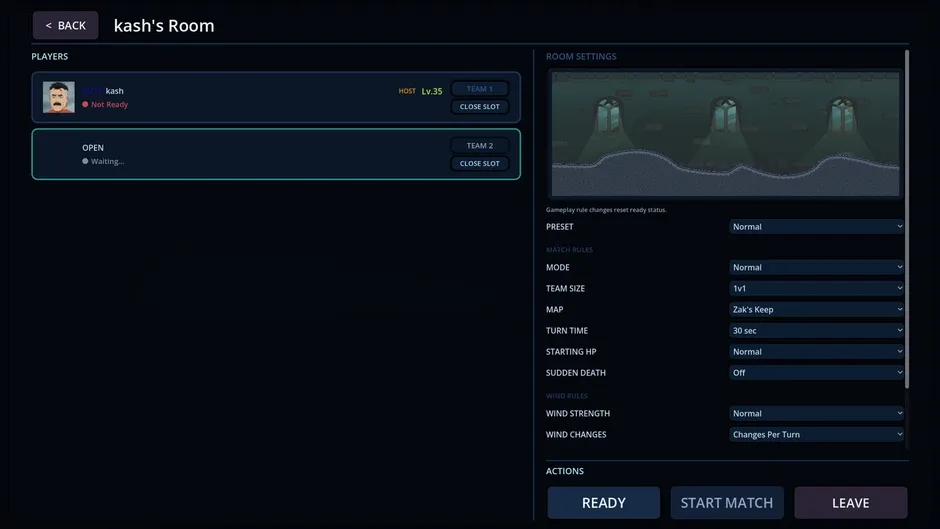Click the 'kash's Room' title

[164, 26]
